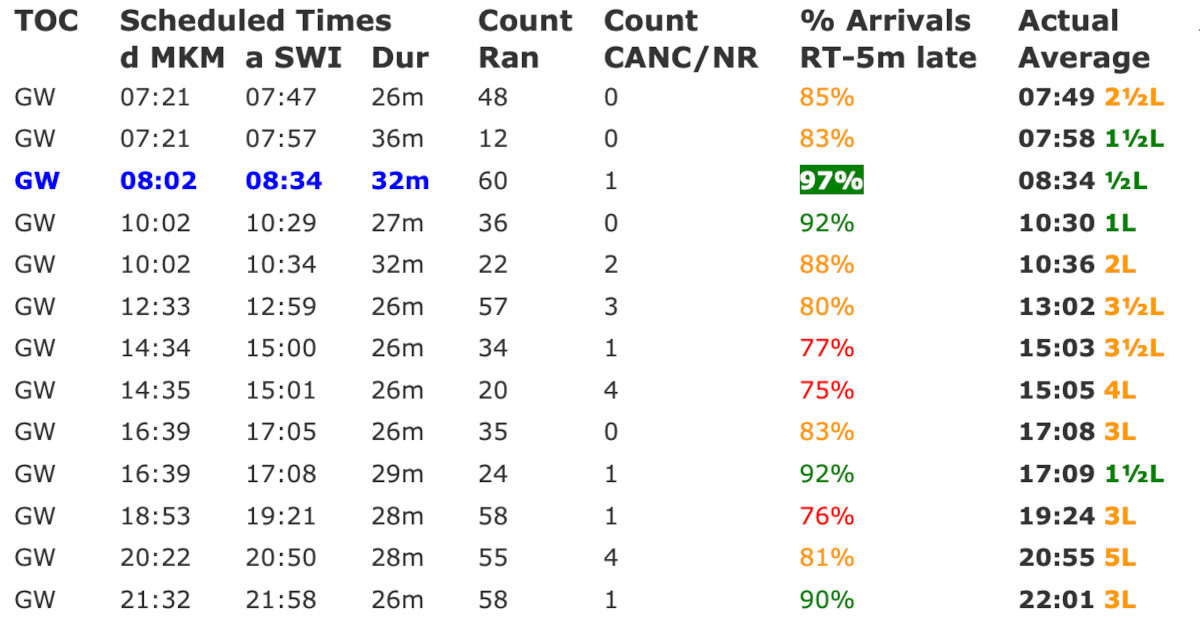Click the blue 08:02 departure time
The image size is (1200, 632).
(158, 181)
